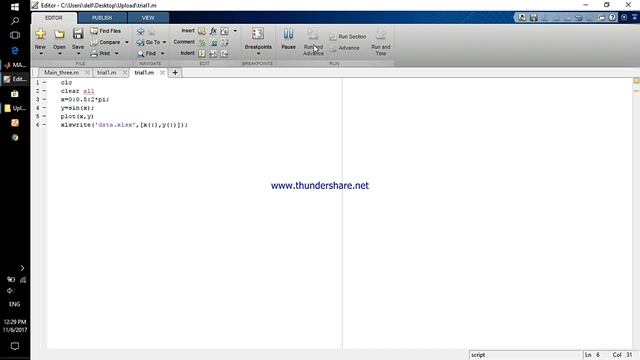Click the xlswrite line of code
The height and width of the screenshot is (360, 640).
tap(124, 125)
